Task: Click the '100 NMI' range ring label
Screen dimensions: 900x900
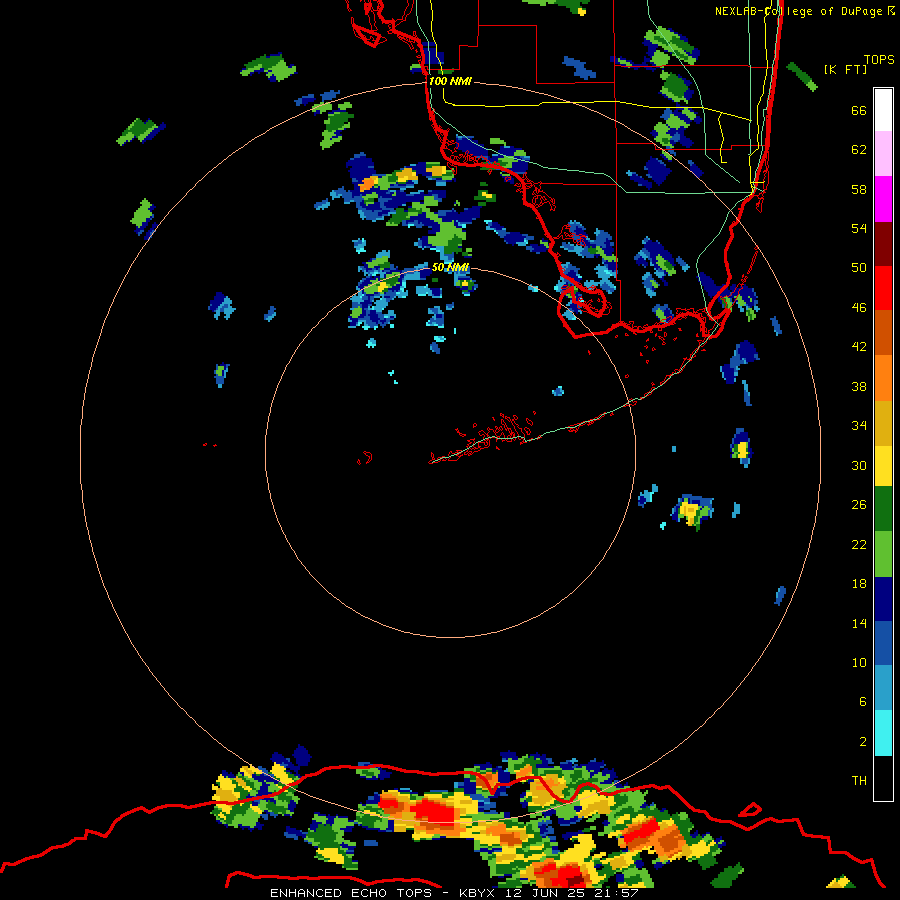Action: coord(450,81)
